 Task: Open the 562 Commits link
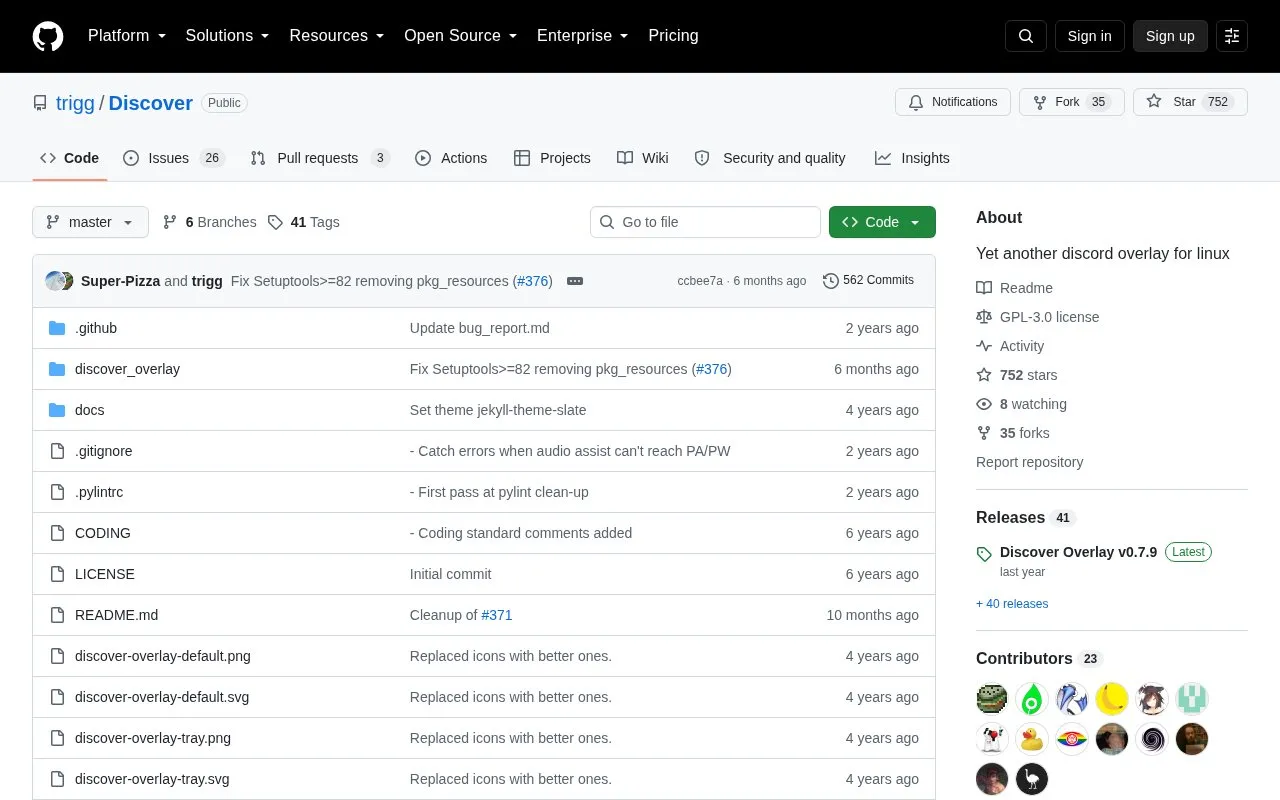(x=868, y=280)
